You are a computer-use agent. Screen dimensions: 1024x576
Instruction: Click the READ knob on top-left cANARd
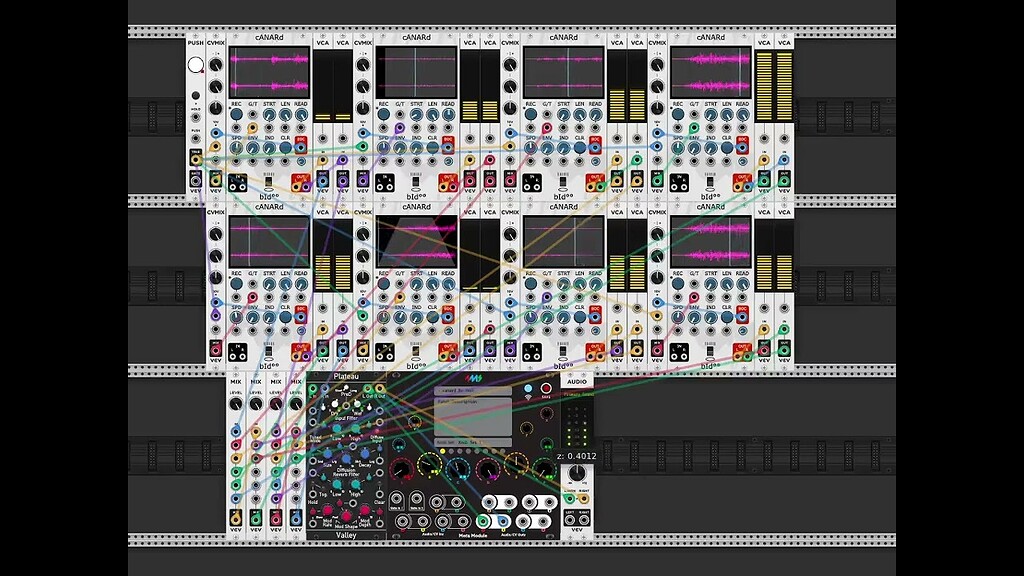(301, 115)
